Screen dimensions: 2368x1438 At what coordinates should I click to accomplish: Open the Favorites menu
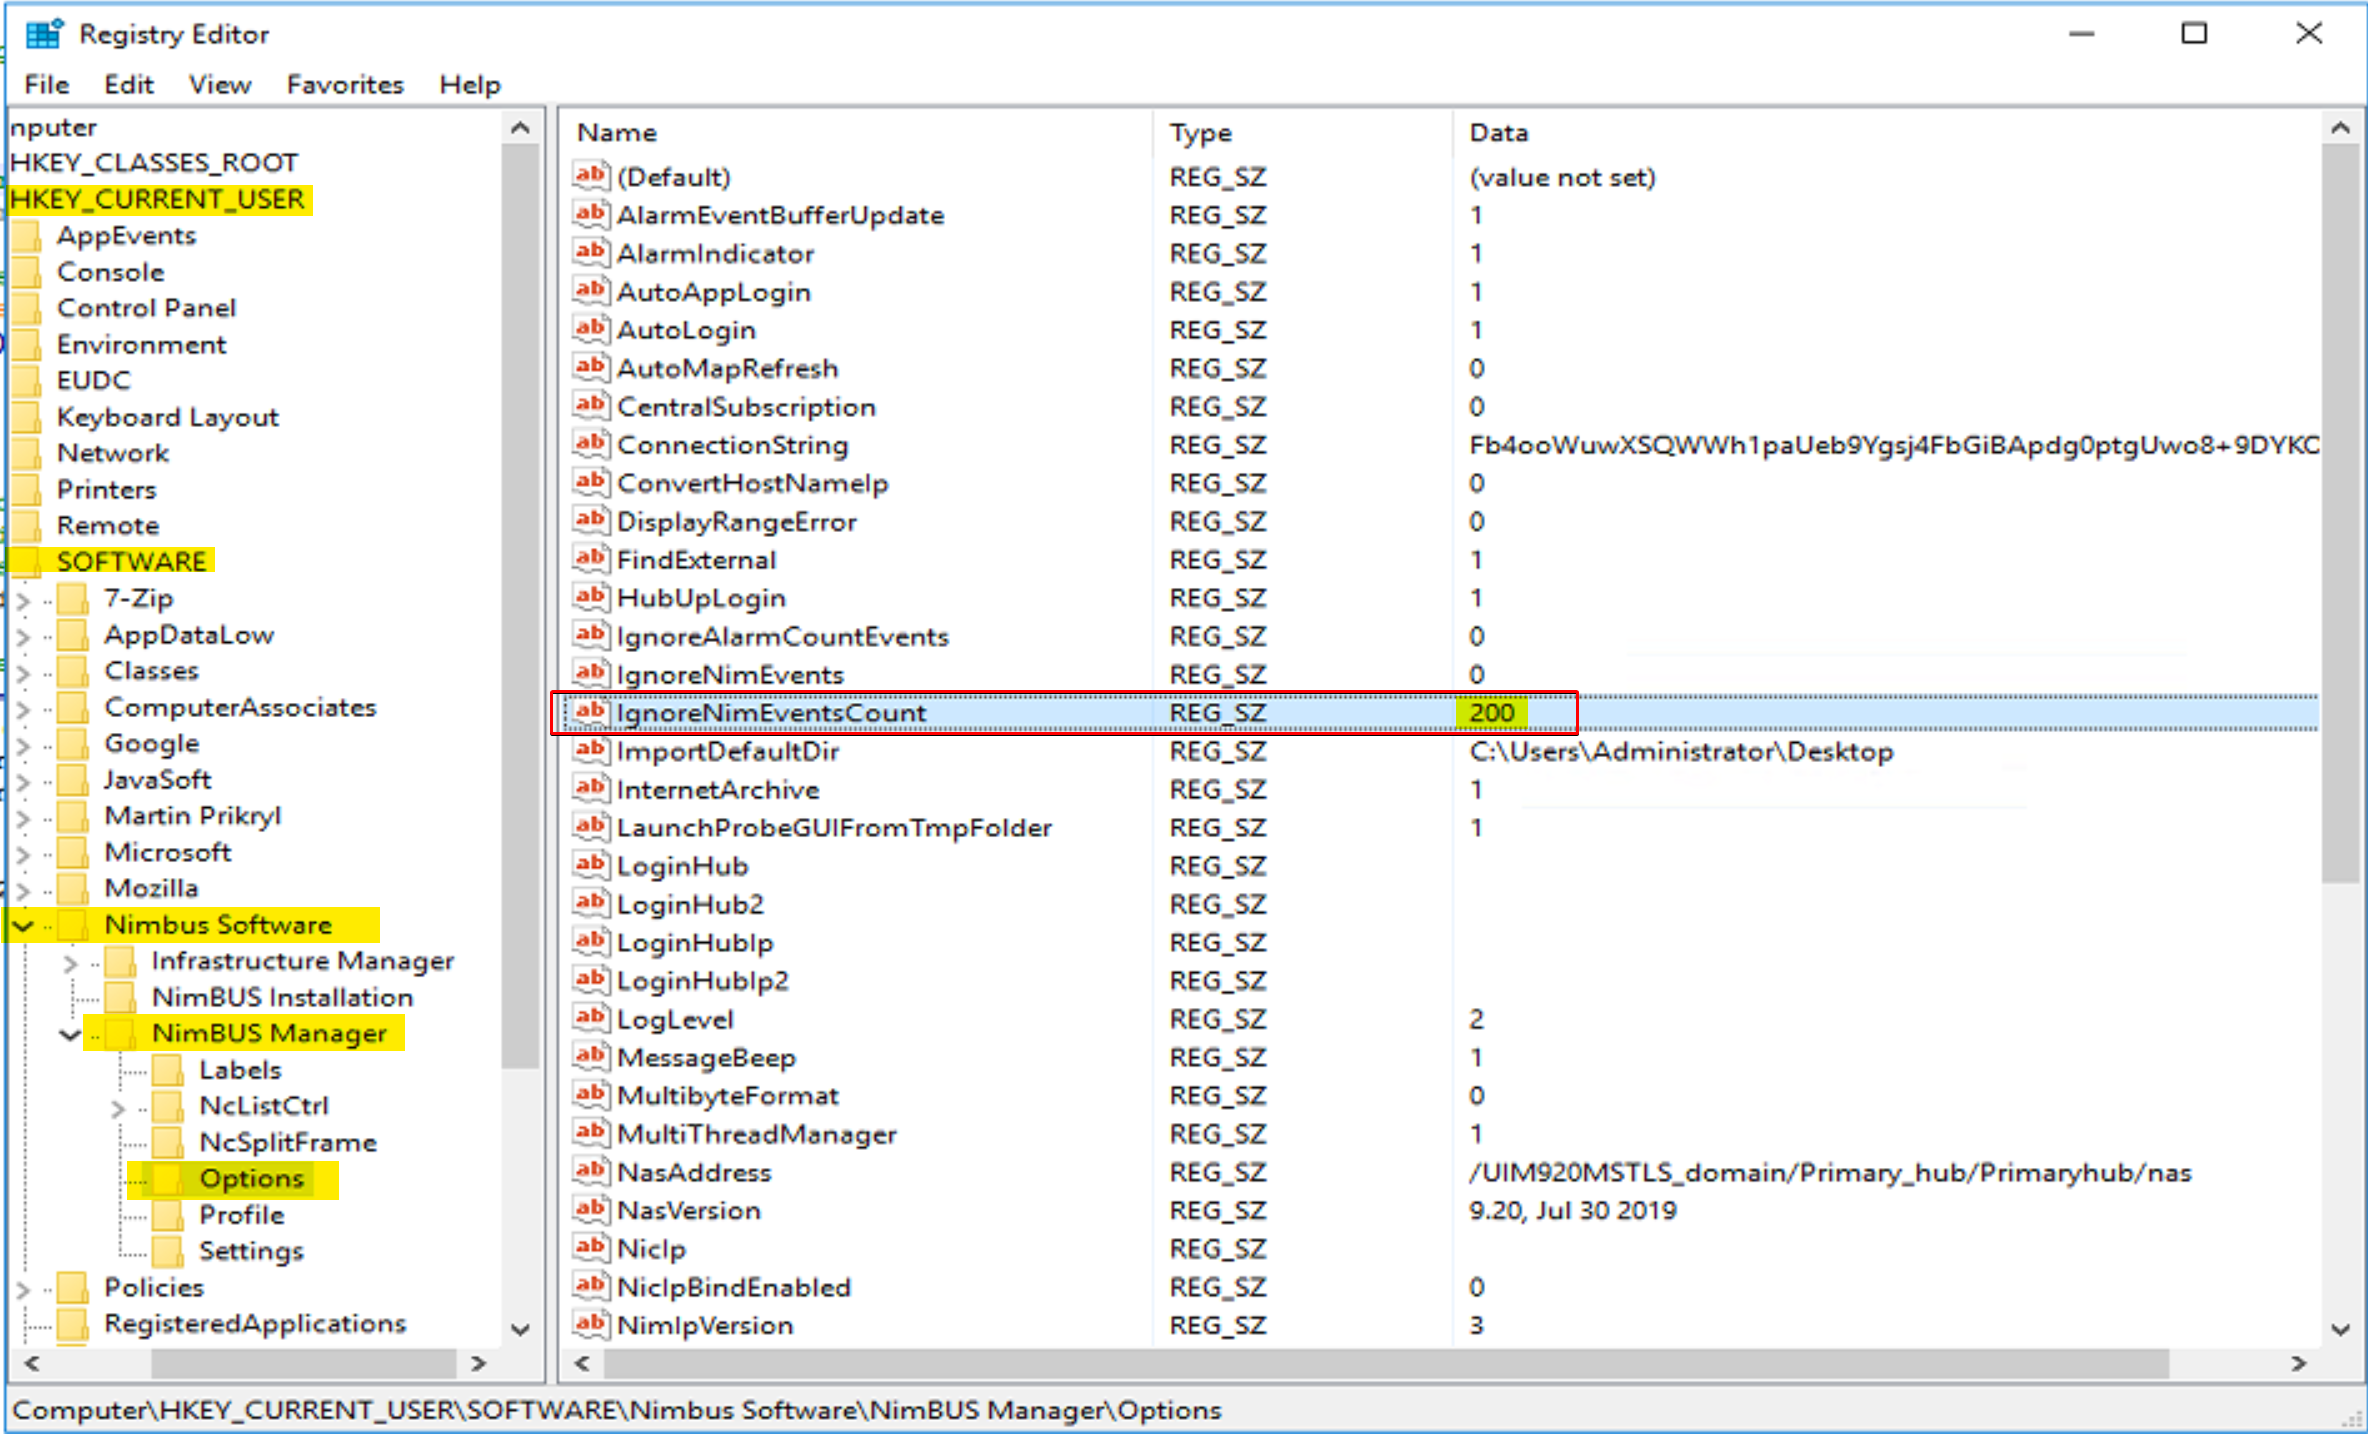(345, 85)
